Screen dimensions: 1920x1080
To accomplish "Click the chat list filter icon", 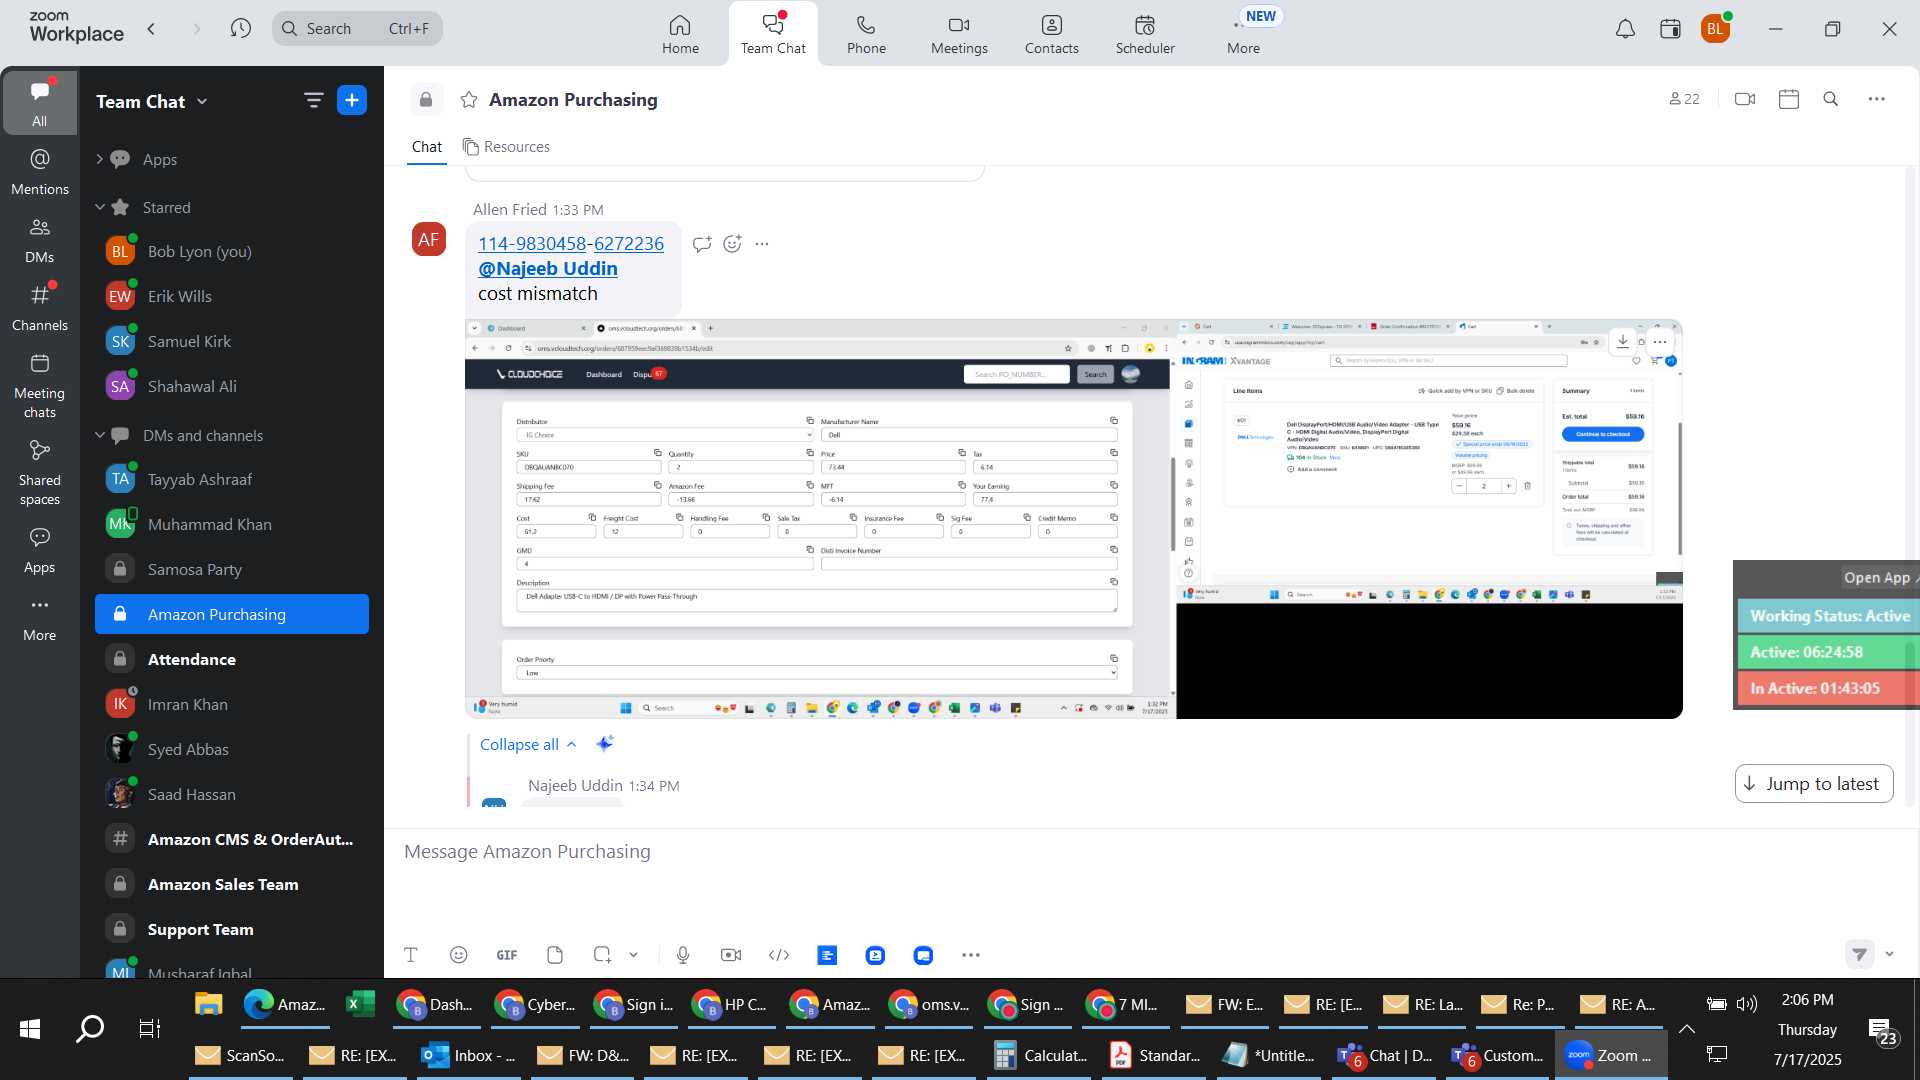I will 313,100.
